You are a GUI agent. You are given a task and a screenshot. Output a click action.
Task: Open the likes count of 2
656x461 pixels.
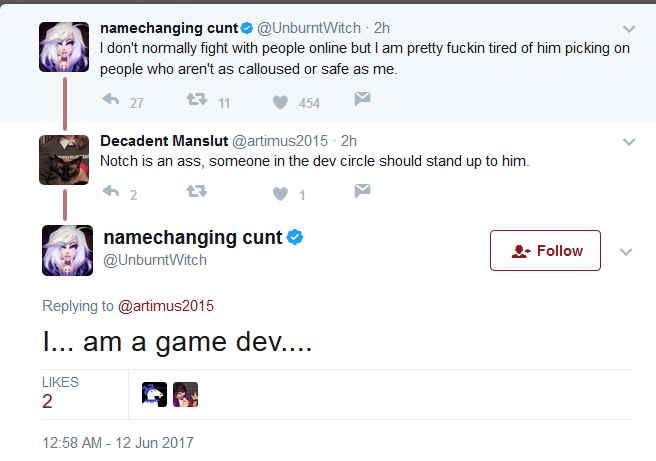(47, 402)
